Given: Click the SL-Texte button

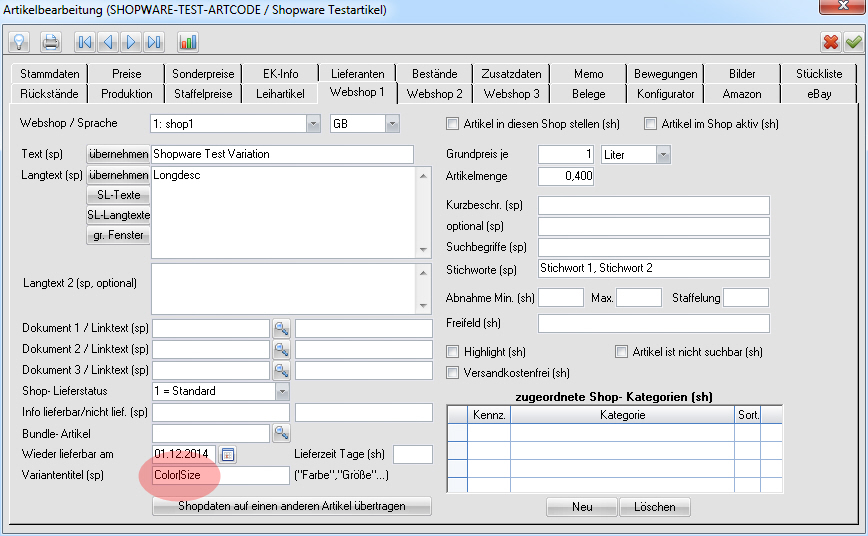Looking at the screenshot, I should pos(118,195).
